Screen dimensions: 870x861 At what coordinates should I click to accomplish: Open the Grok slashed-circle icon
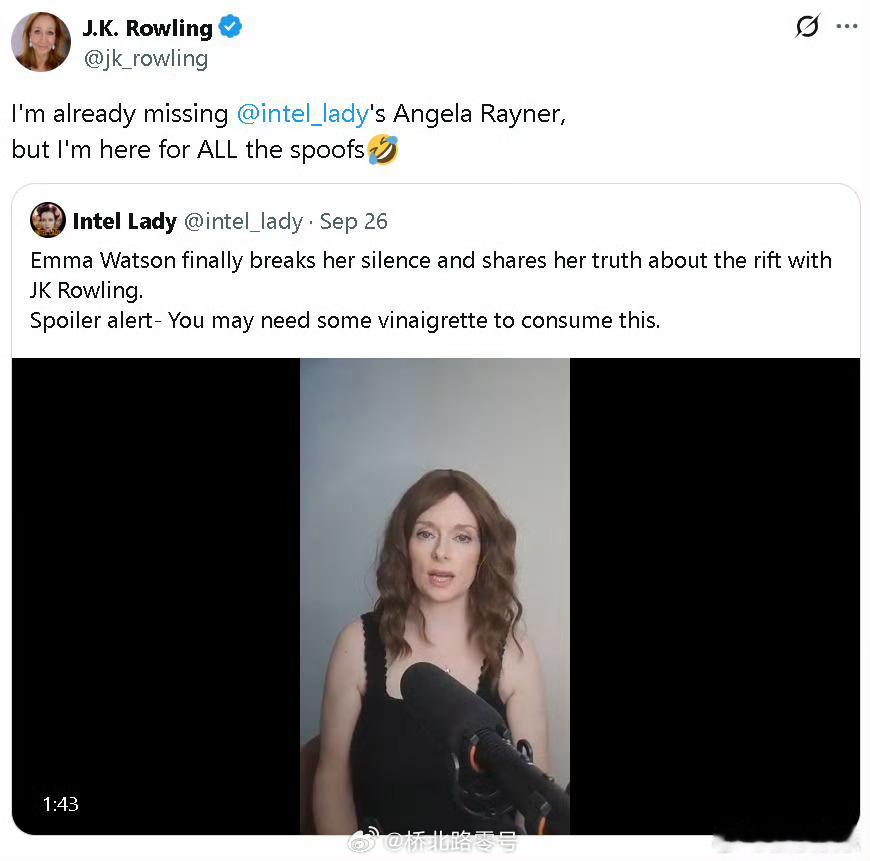[807, 26]
